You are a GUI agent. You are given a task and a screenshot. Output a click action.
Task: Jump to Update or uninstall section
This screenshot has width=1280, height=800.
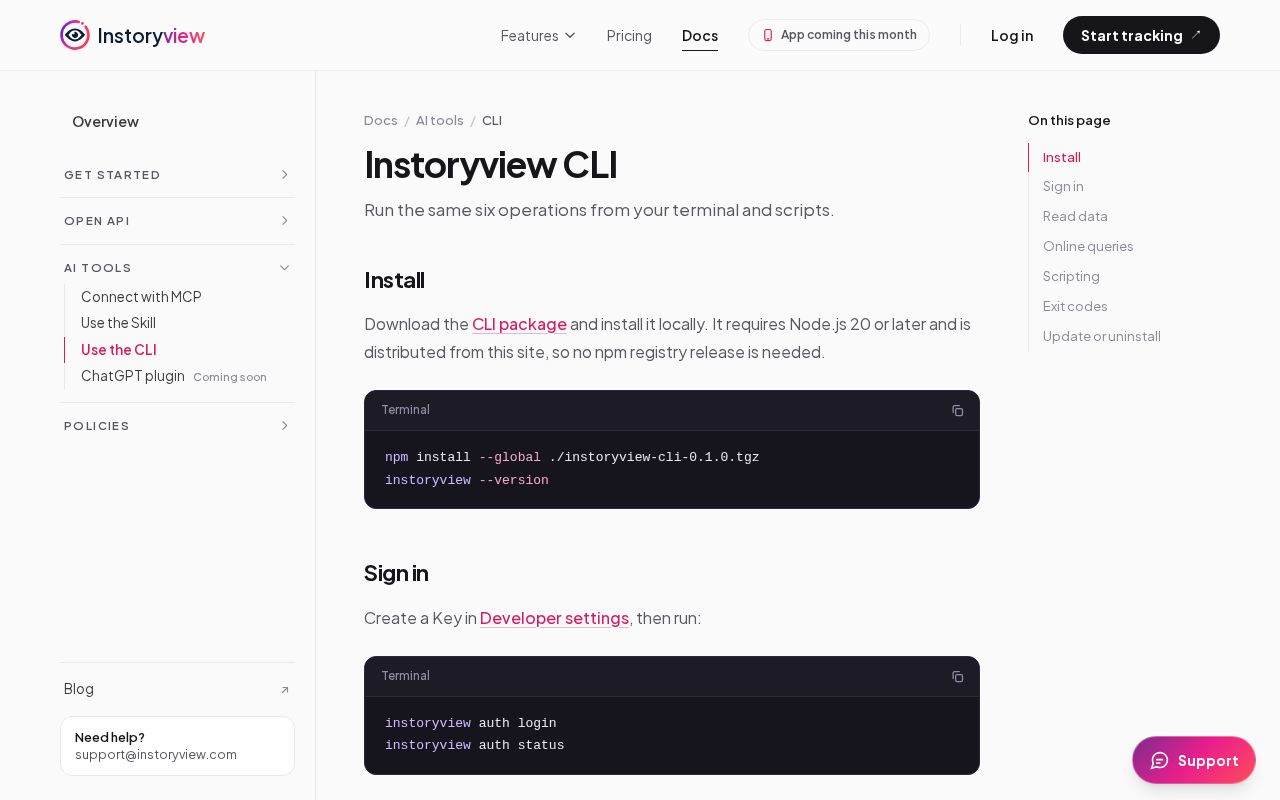pyautogui.click(x=1102, y=336)
